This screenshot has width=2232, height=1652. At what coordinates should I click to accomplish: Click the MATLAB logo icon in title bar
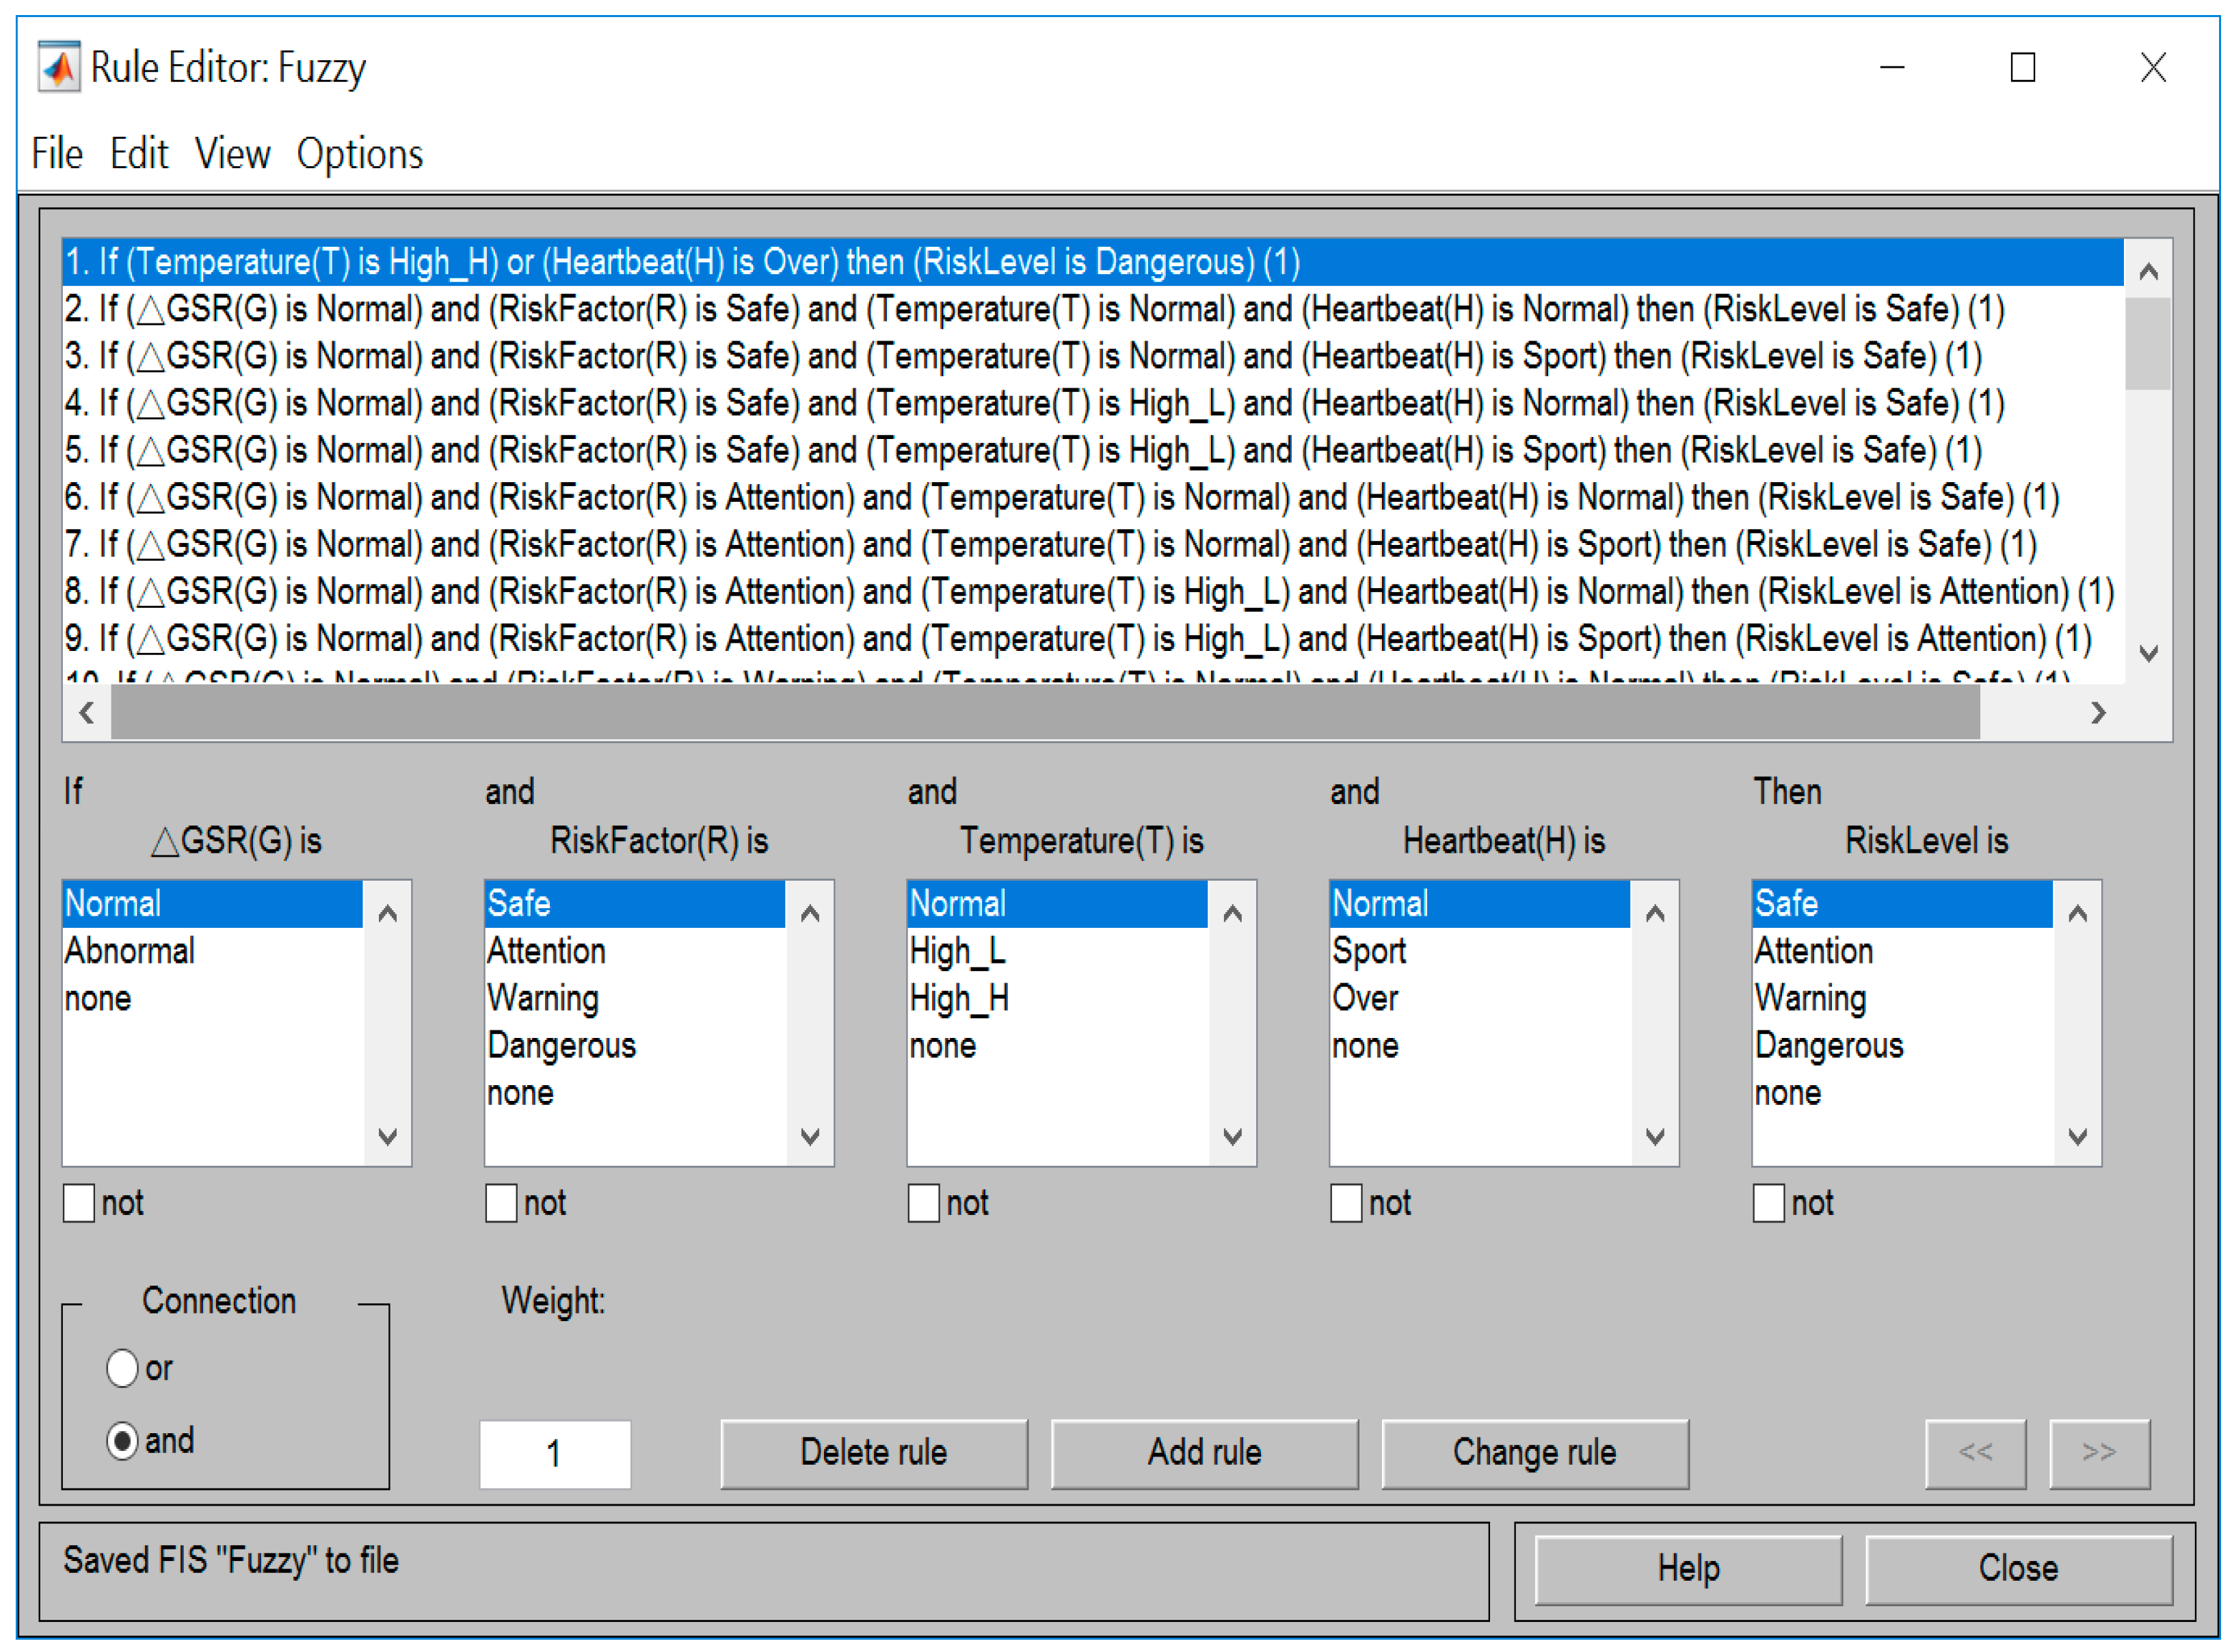point(59,67)
